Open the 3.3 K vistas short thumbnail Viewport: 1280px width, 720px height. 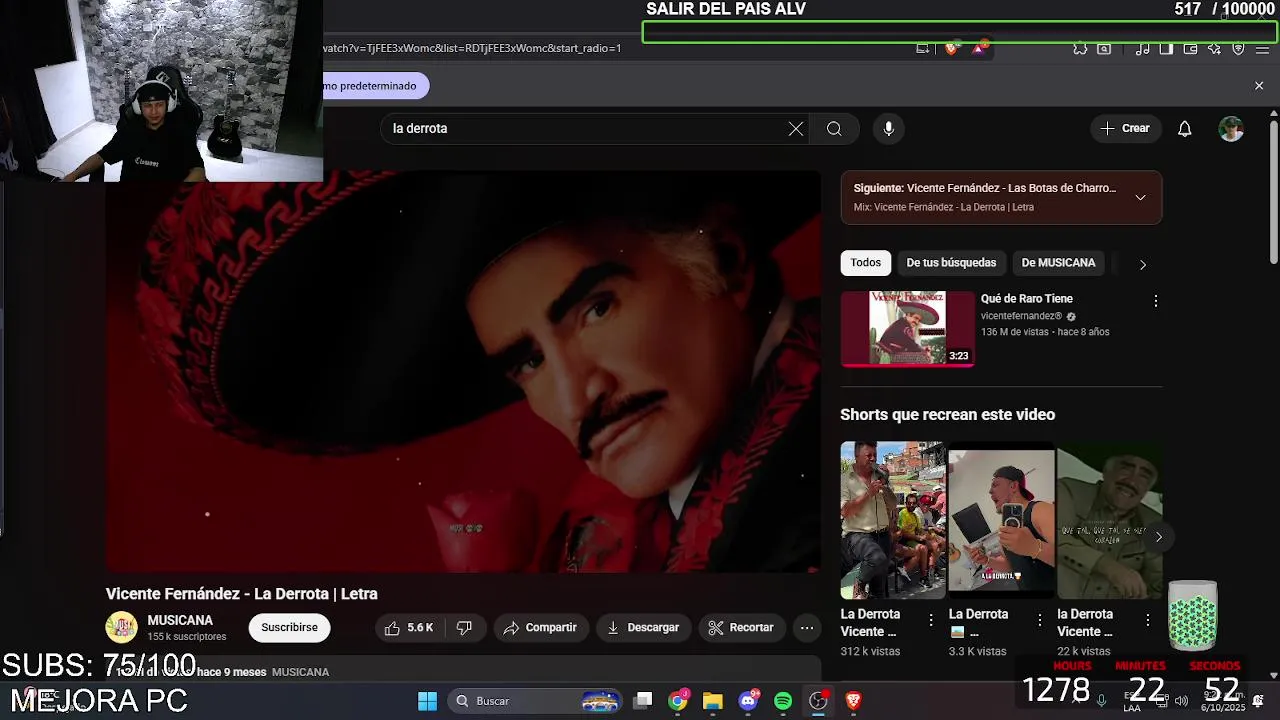coord(1001,520)
